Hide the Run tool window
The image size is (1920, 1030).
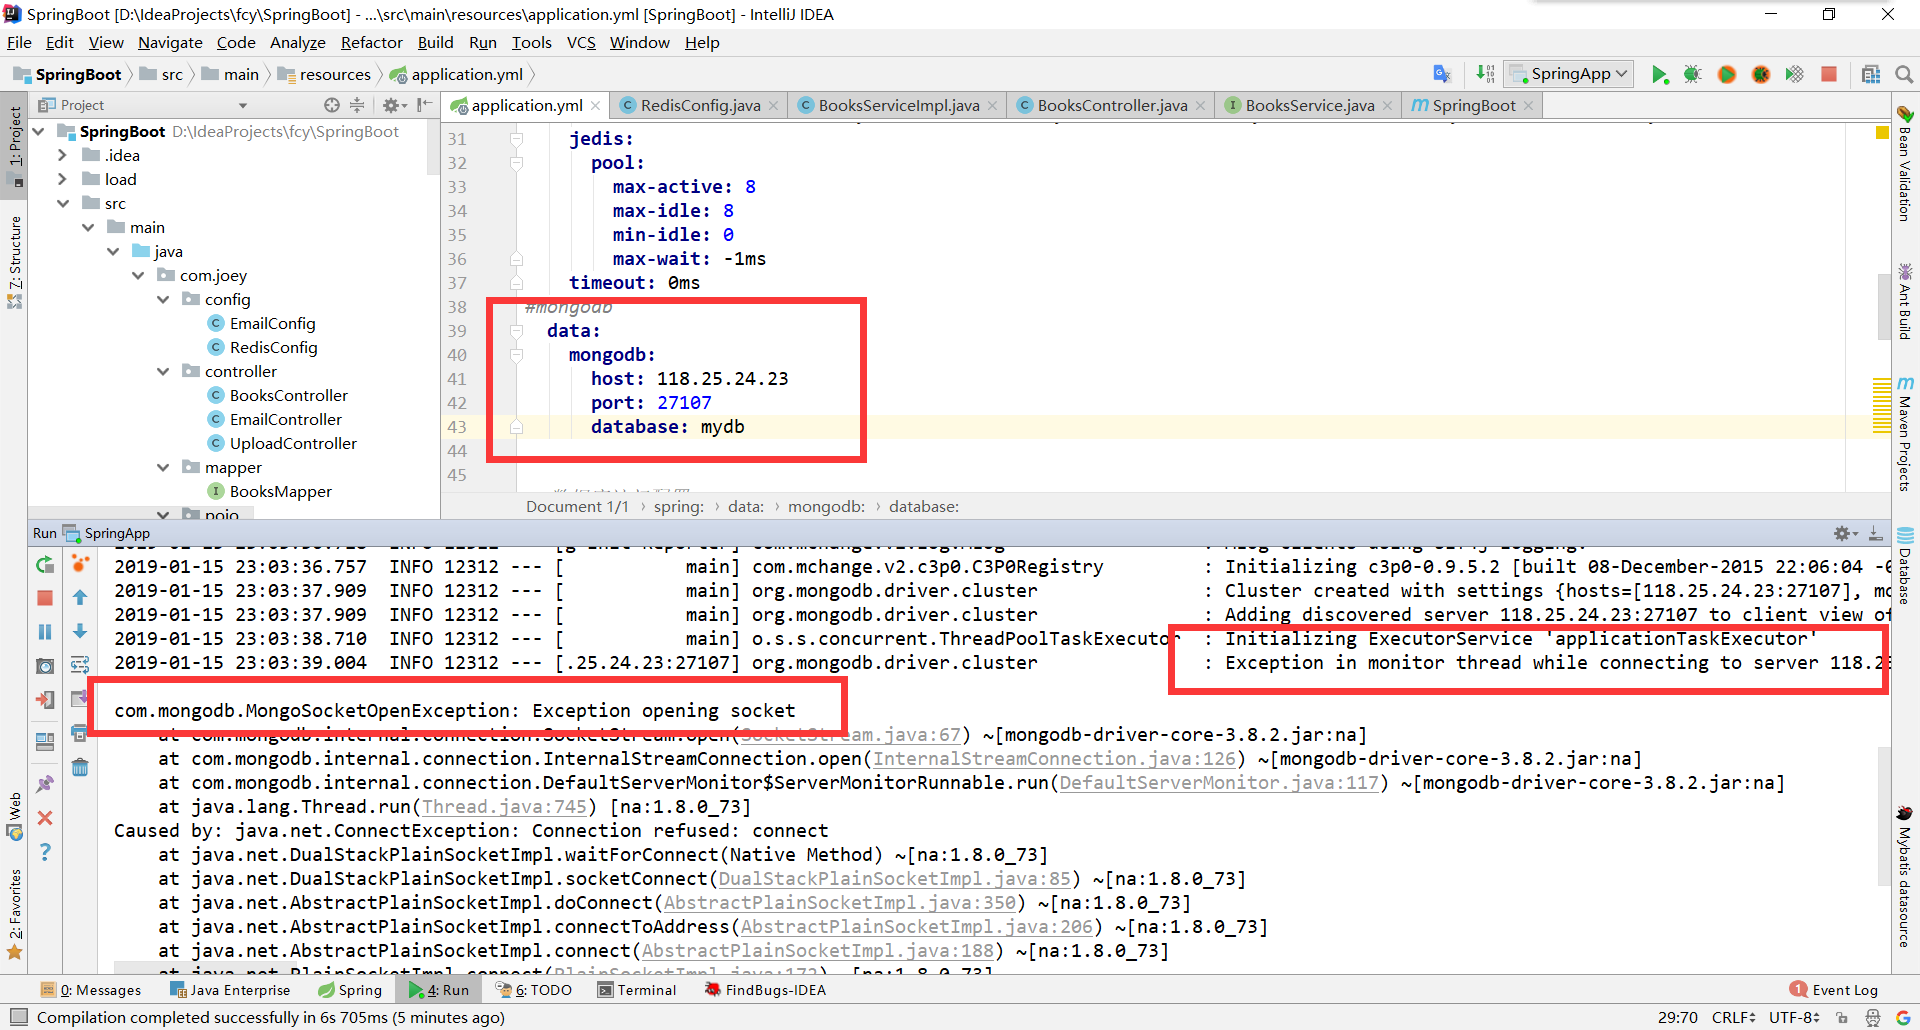click(x=1876, y=533)
